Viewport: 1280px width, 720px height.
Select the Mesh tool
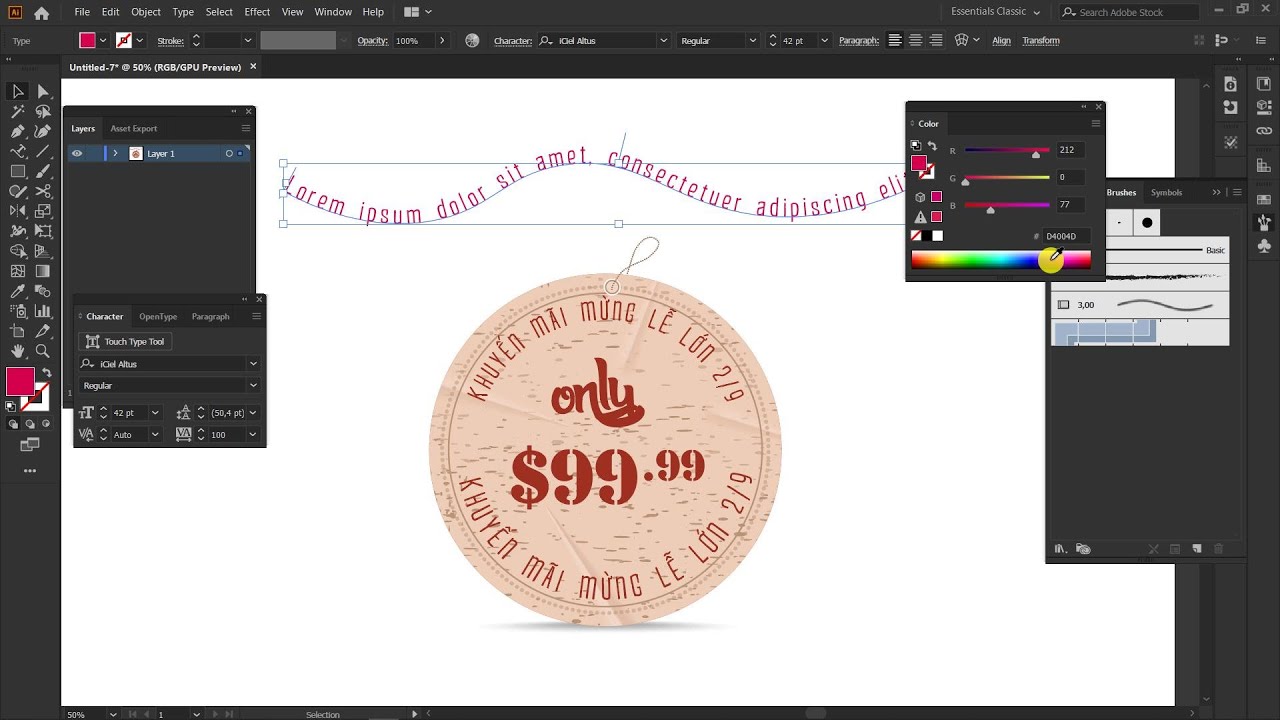pos(18,271)
